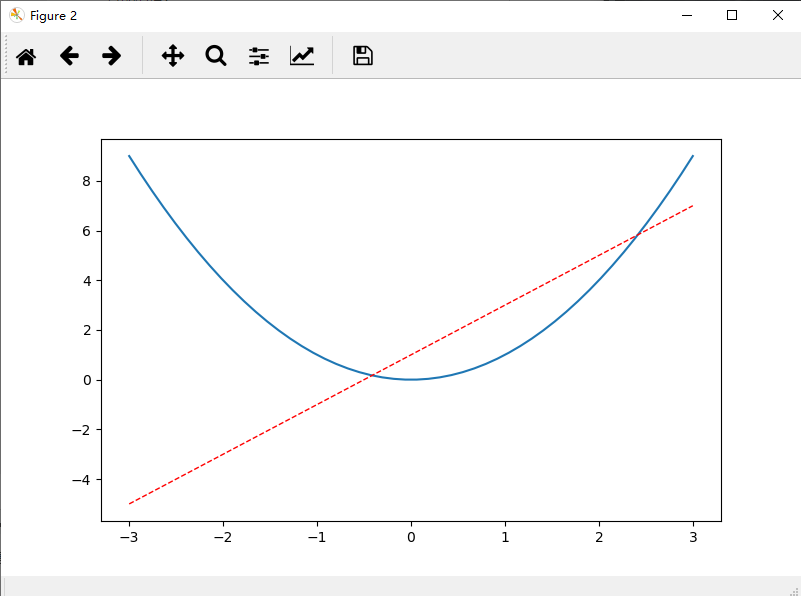The image size is (801, 596).
Task: Save the figure with floppy disk icon
Action: coord(363,56)
